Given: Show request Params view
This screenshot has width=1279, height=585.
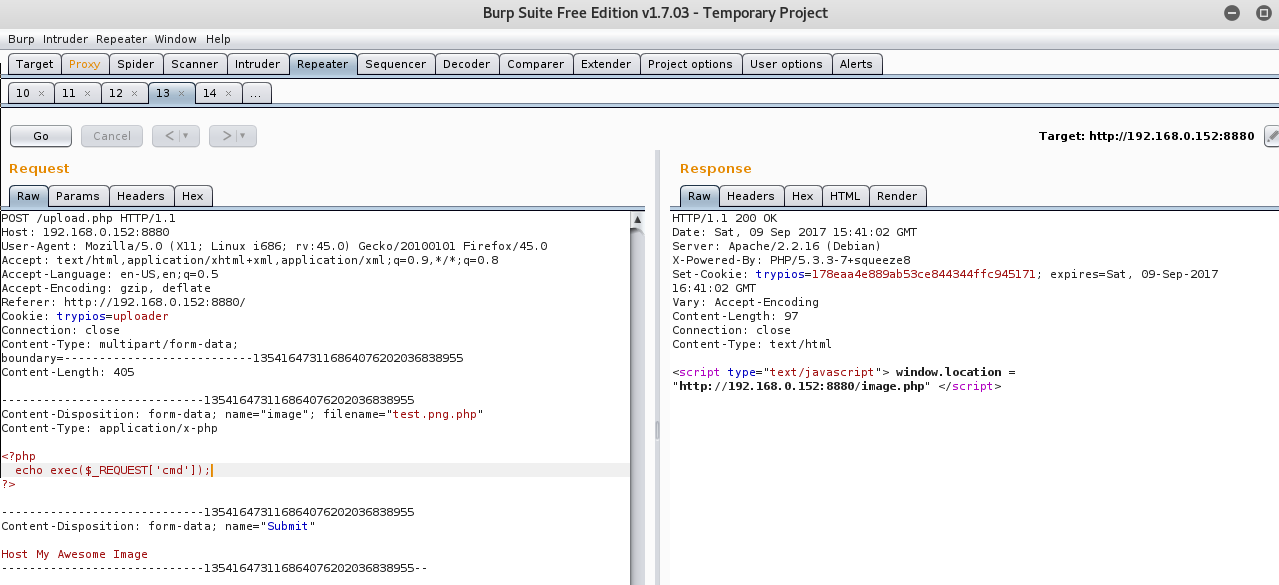Looking at the screenshot, I should point(78,196).
